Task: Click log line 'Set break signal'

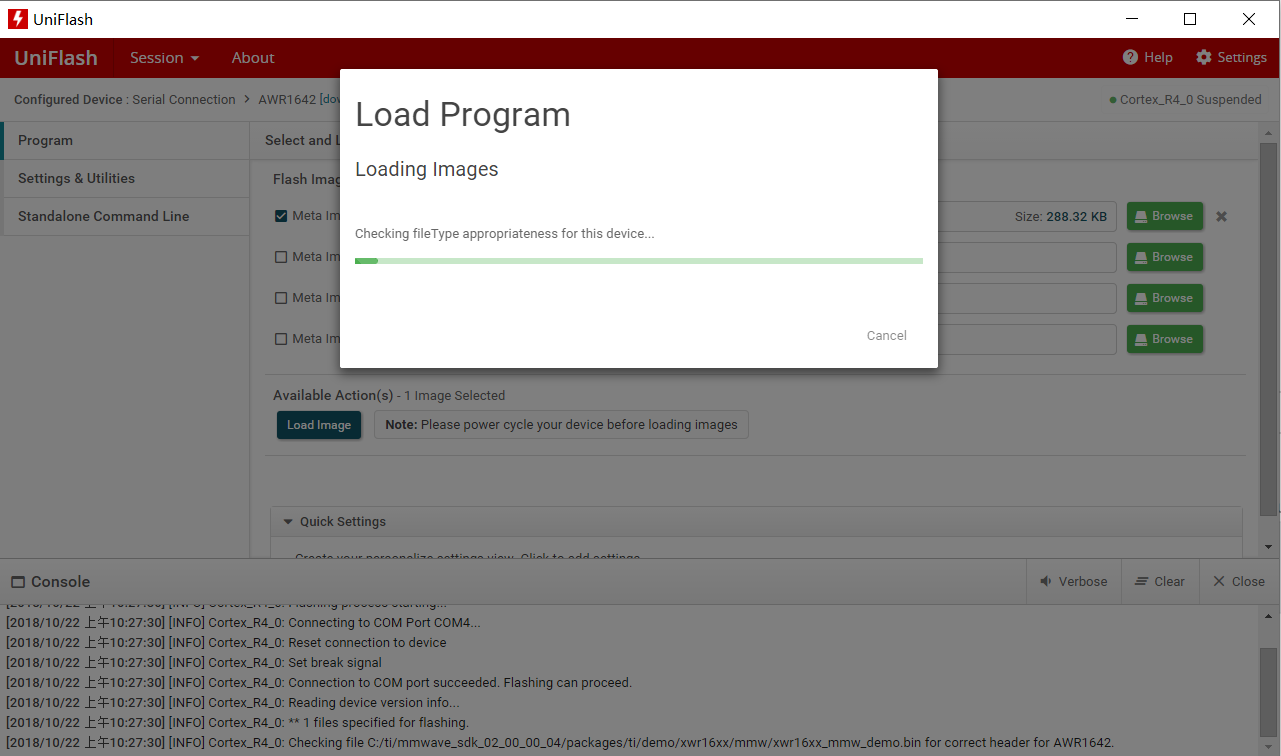Action: click(194, 663)
